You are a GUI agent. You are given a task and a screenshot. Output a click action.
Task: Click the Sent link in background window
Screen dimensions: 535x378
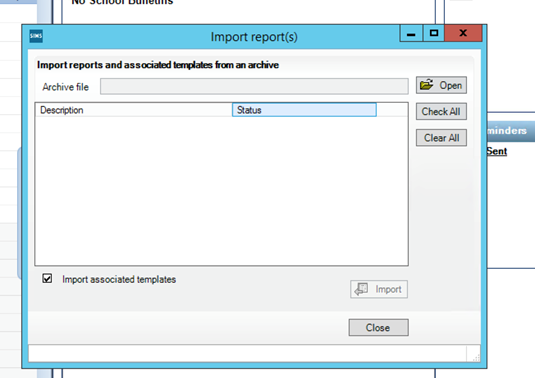tap(497, 151)
